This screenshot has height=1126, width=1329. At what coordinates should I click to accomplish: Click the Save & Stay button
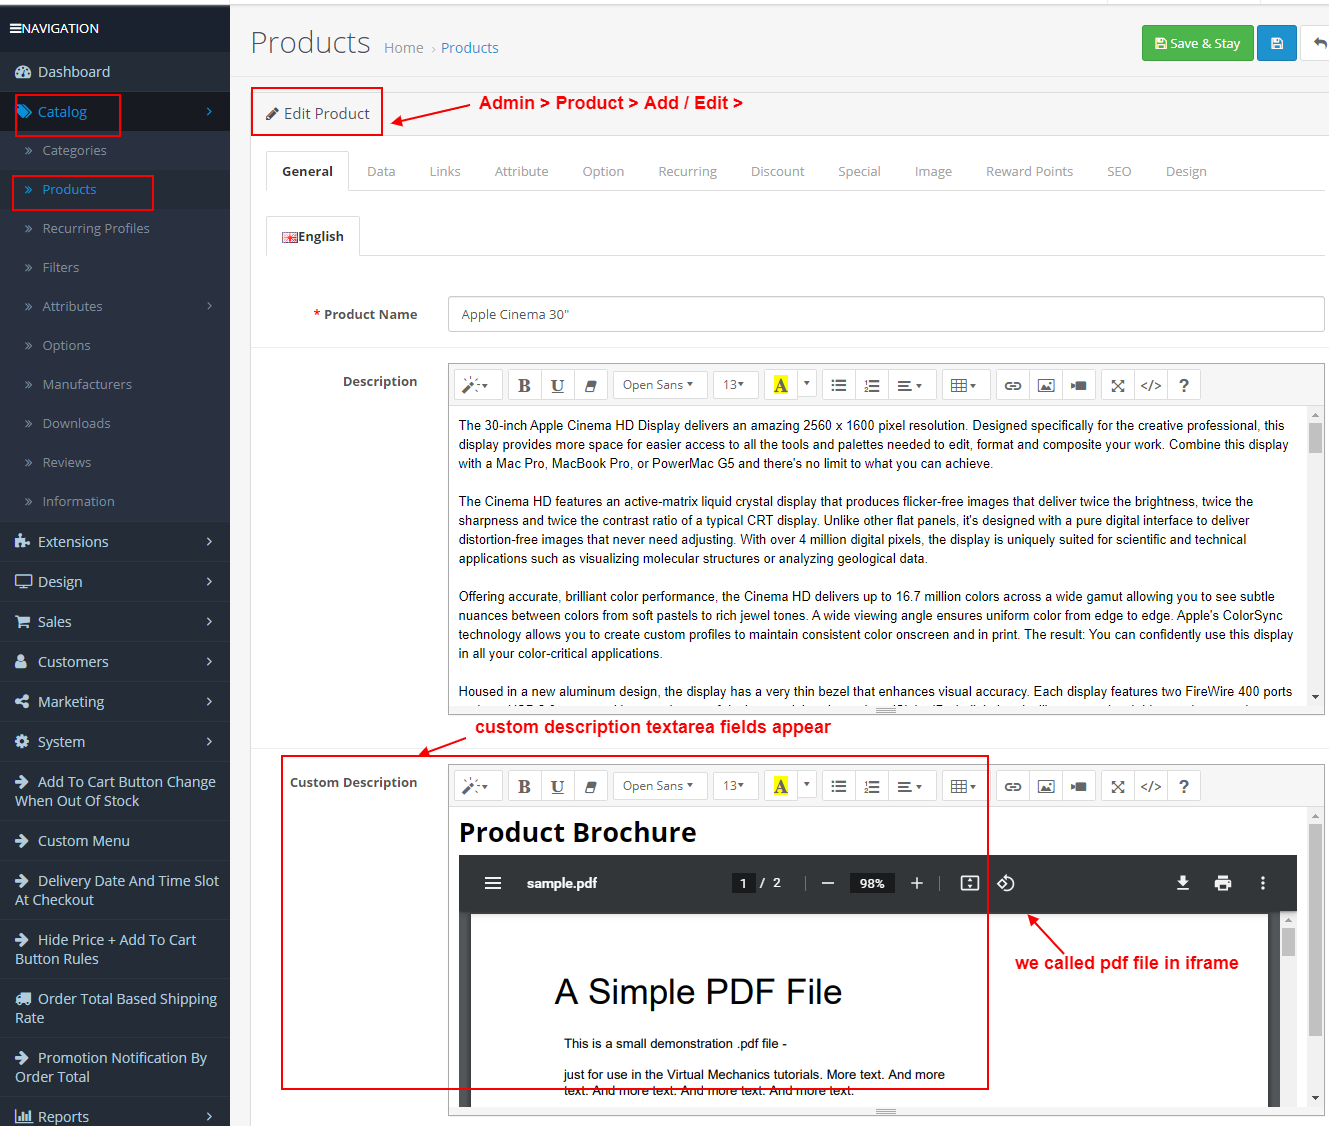tap(1197, 43)
